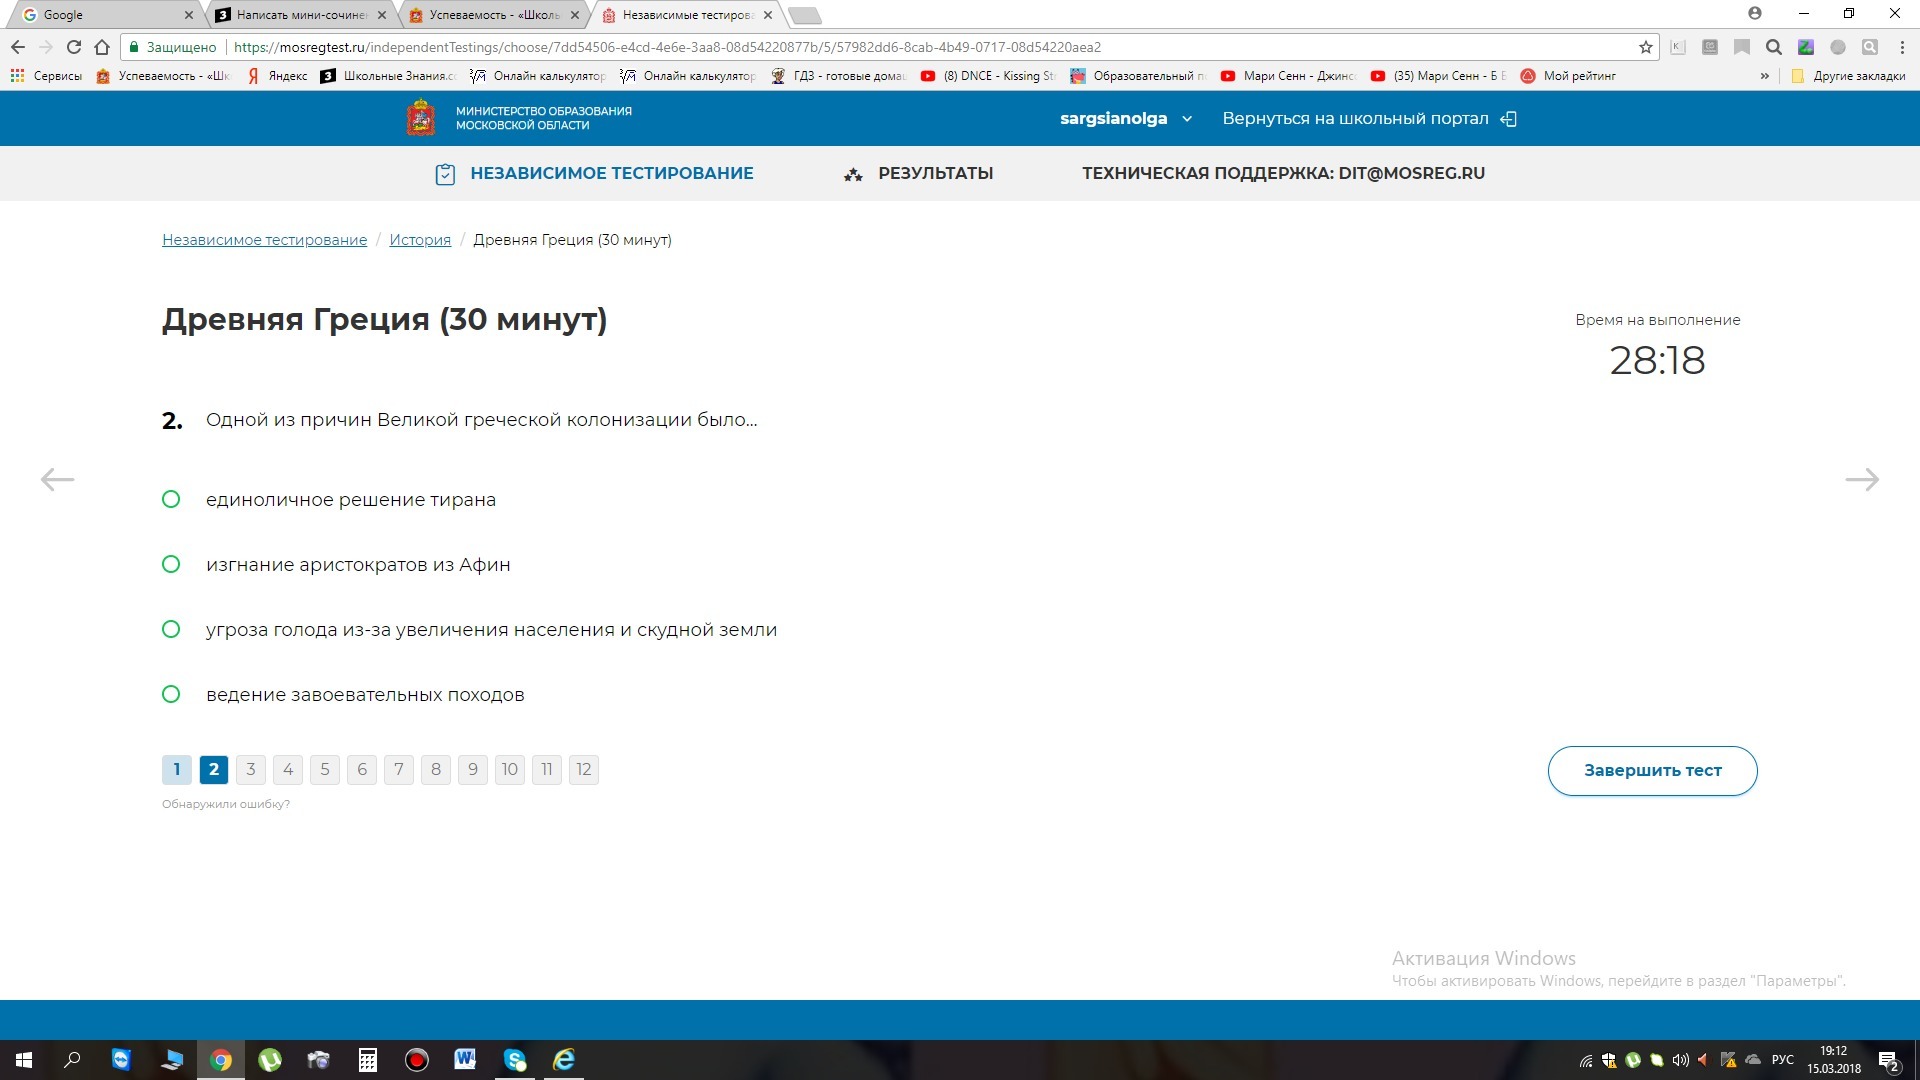The width and height of the screenshot is (1920, 1080).
Task: Go to next question with right arrow
Action: (1861, 480)
